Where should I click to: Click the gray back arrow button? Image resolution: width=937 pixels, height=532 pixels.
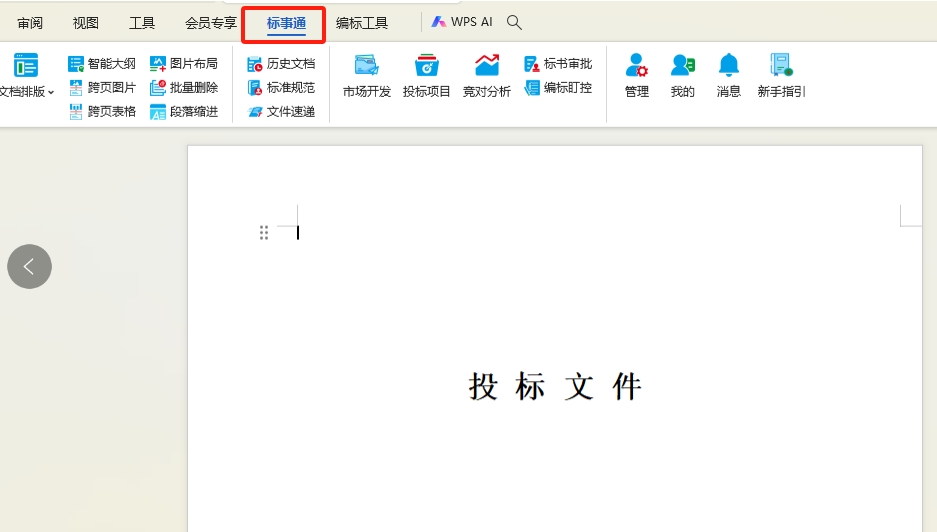[29, 266]
